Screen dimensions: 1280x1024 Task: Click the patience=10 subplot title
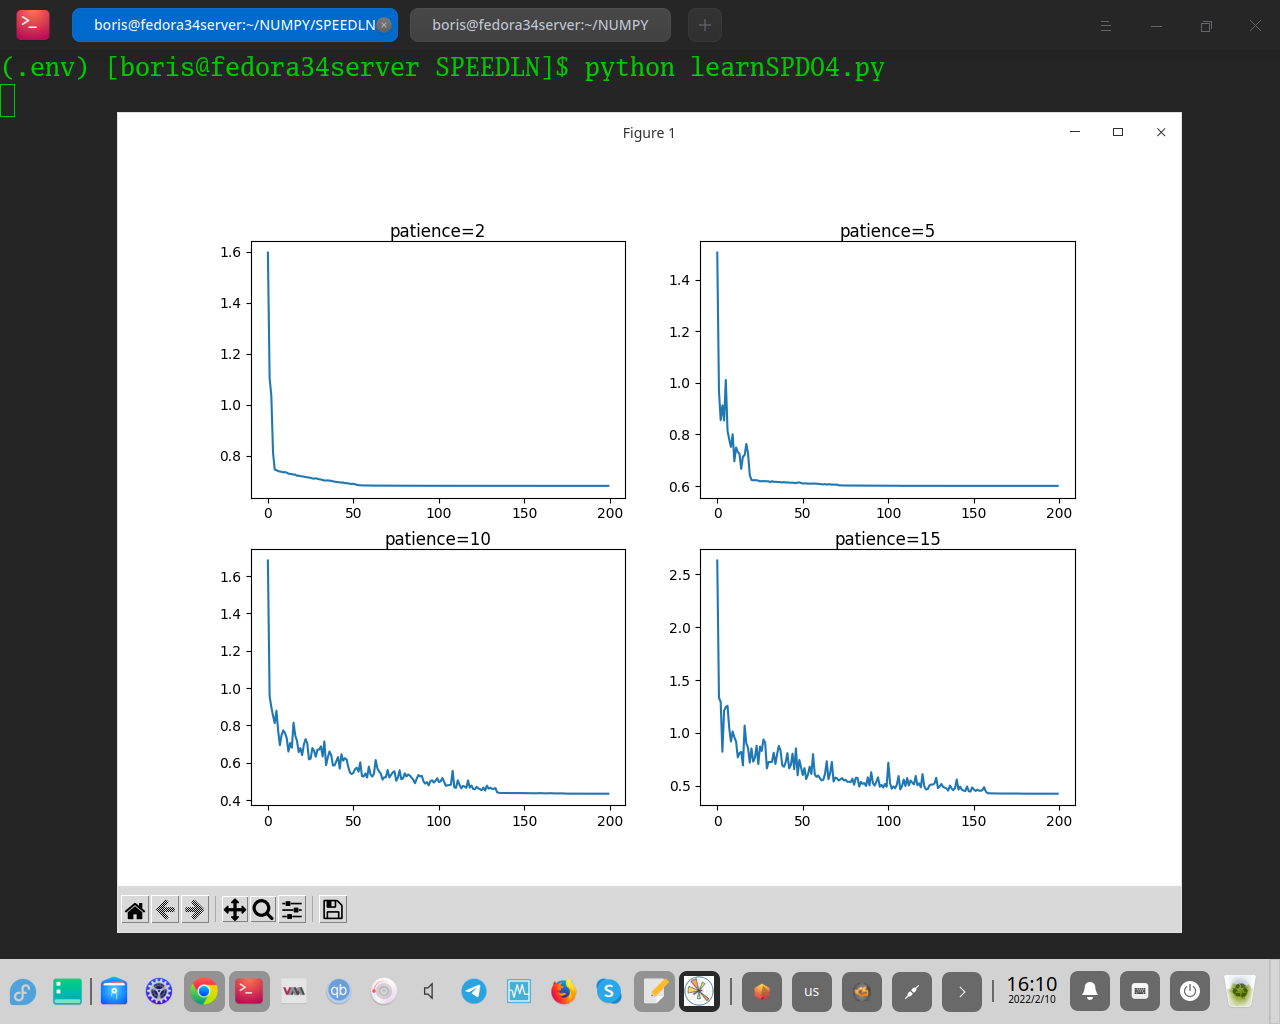click(438, 539)
